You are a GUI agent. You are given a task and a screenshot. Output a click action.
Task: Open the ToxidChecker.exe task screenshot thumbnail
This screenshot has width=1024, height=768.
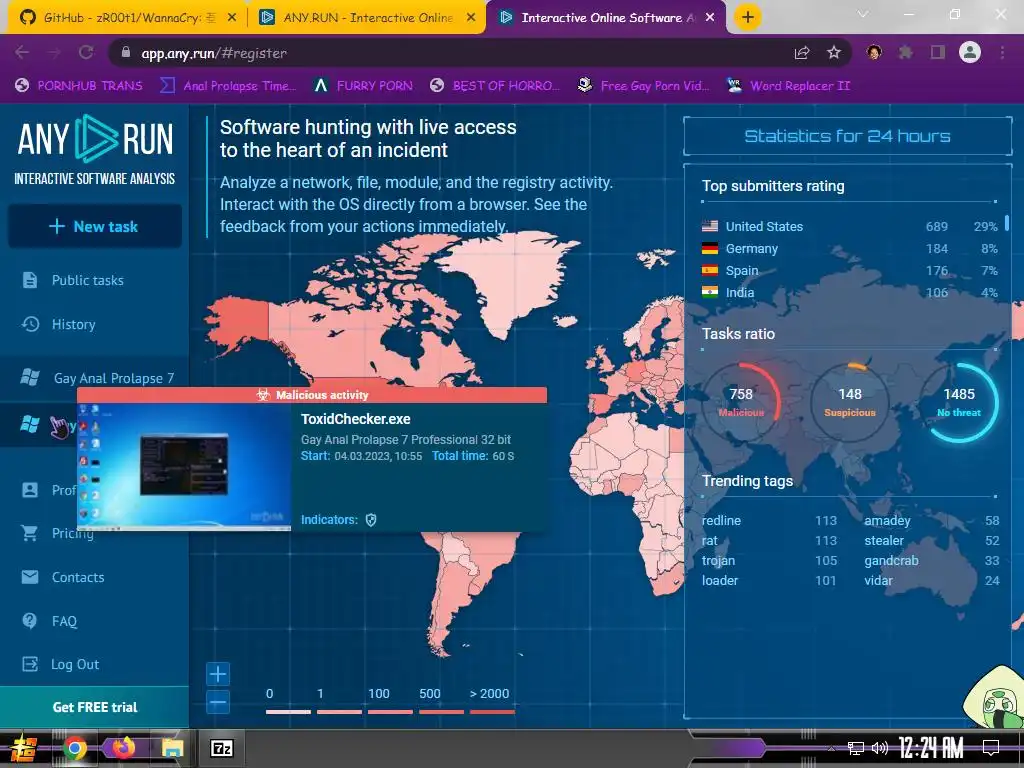point(184,466)
